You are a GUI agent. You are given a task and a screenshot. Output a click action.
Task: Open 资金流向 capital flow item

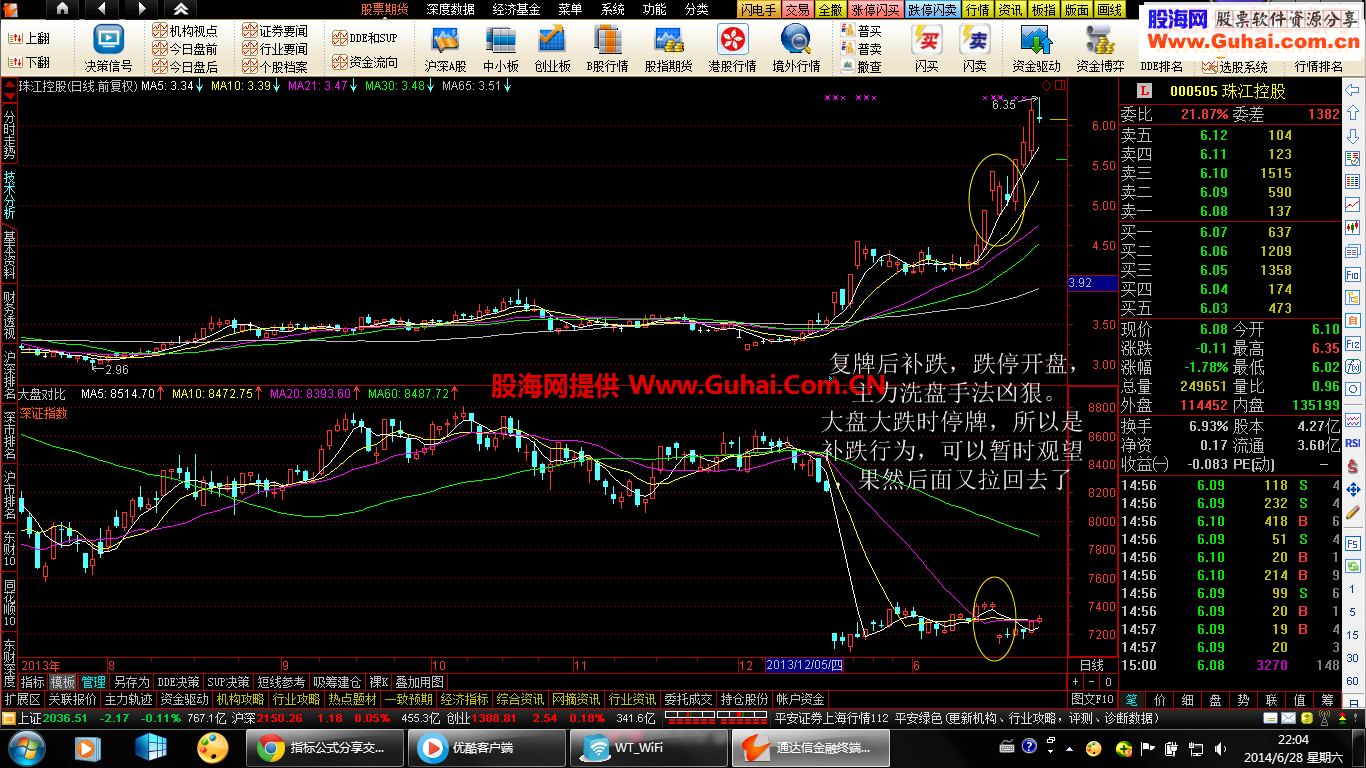365,62
